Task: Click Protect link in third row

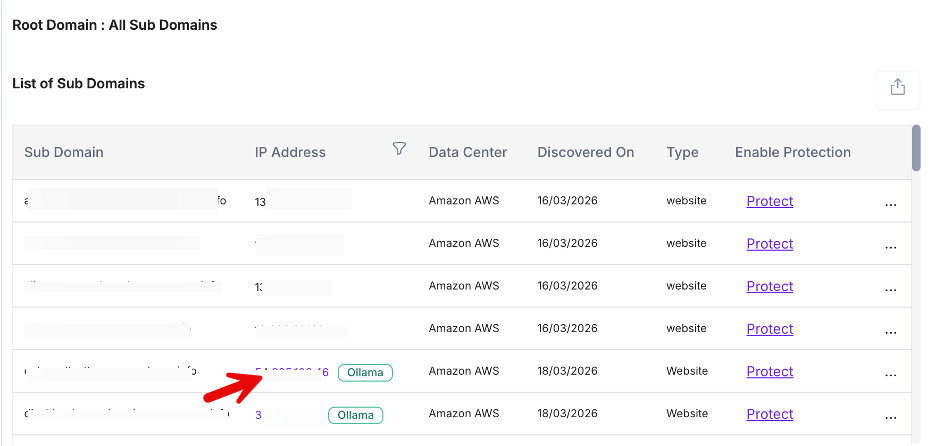Action: (769, 286)
